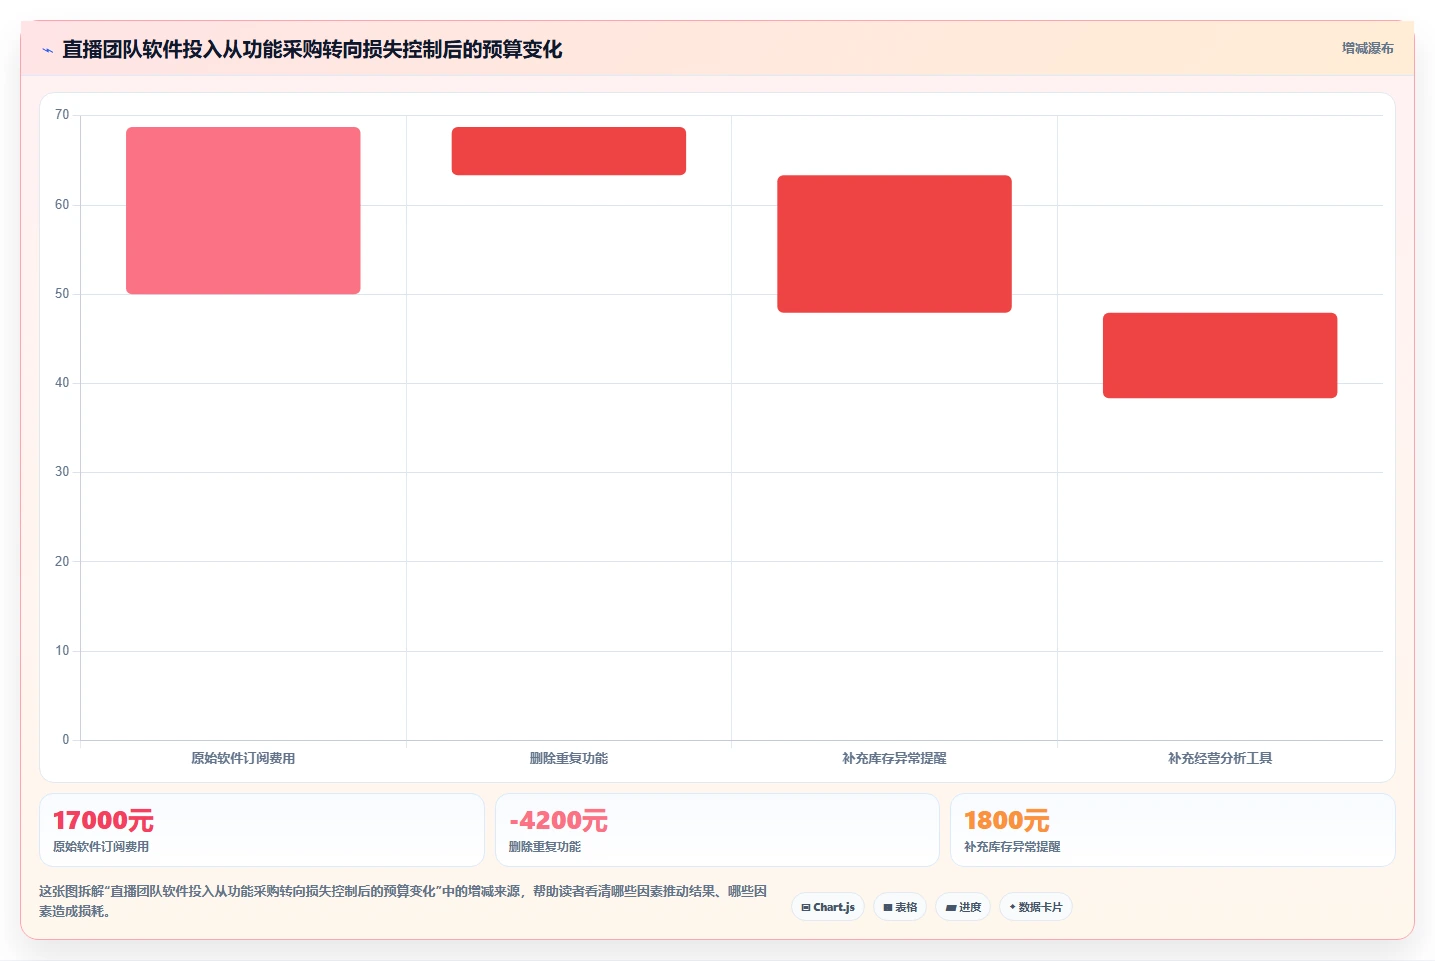Click the description paragraph starting 这张图拆解
1435x961 pixels.
point(403,901)
